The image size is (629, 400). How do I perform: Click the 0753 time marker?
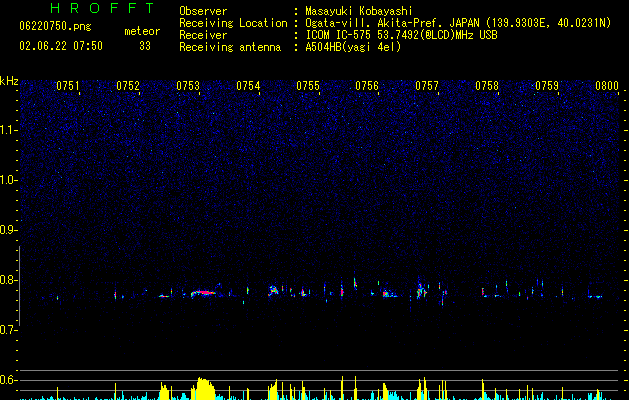coord(188,86)
